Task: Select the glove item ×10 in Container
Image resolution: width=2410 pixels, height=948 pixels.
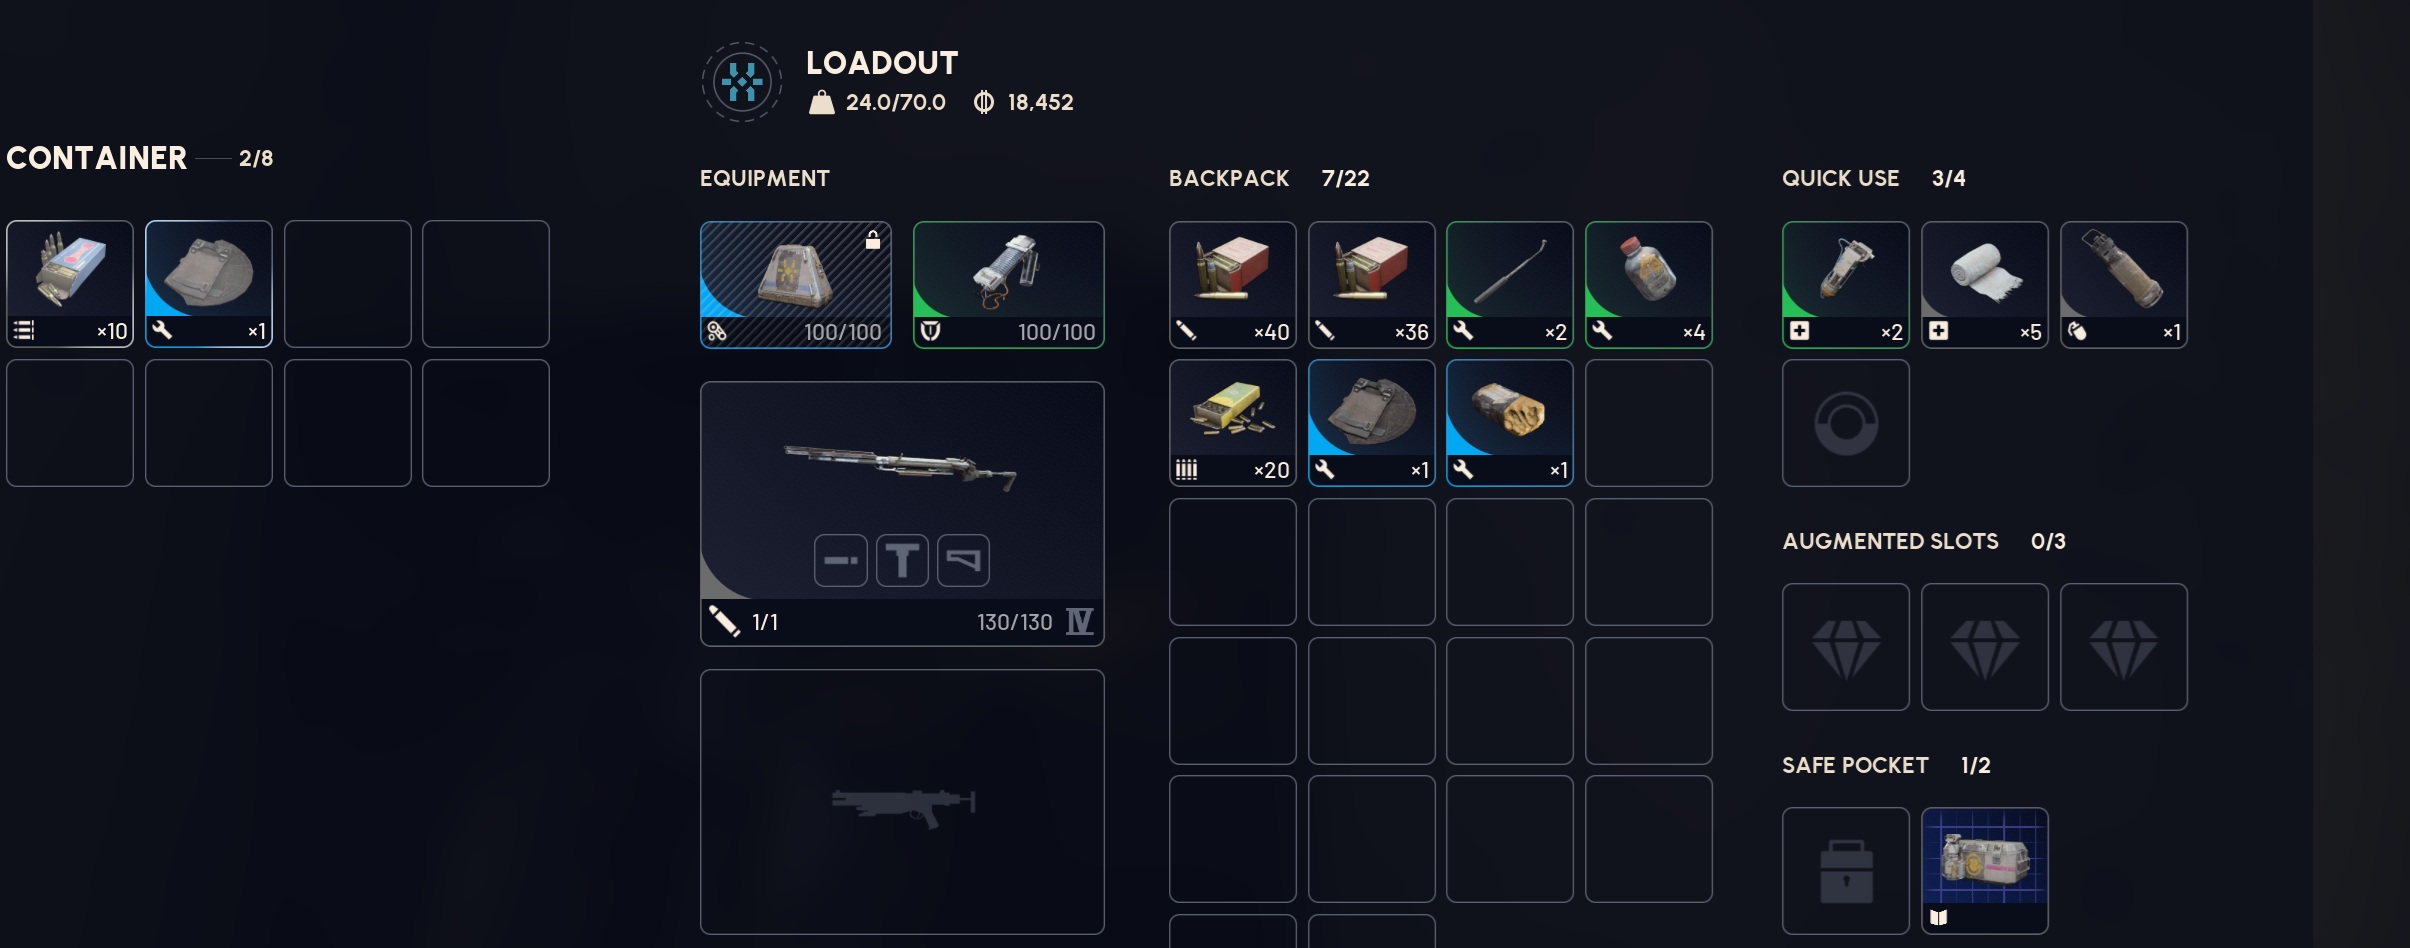Action: click(69, 284)
